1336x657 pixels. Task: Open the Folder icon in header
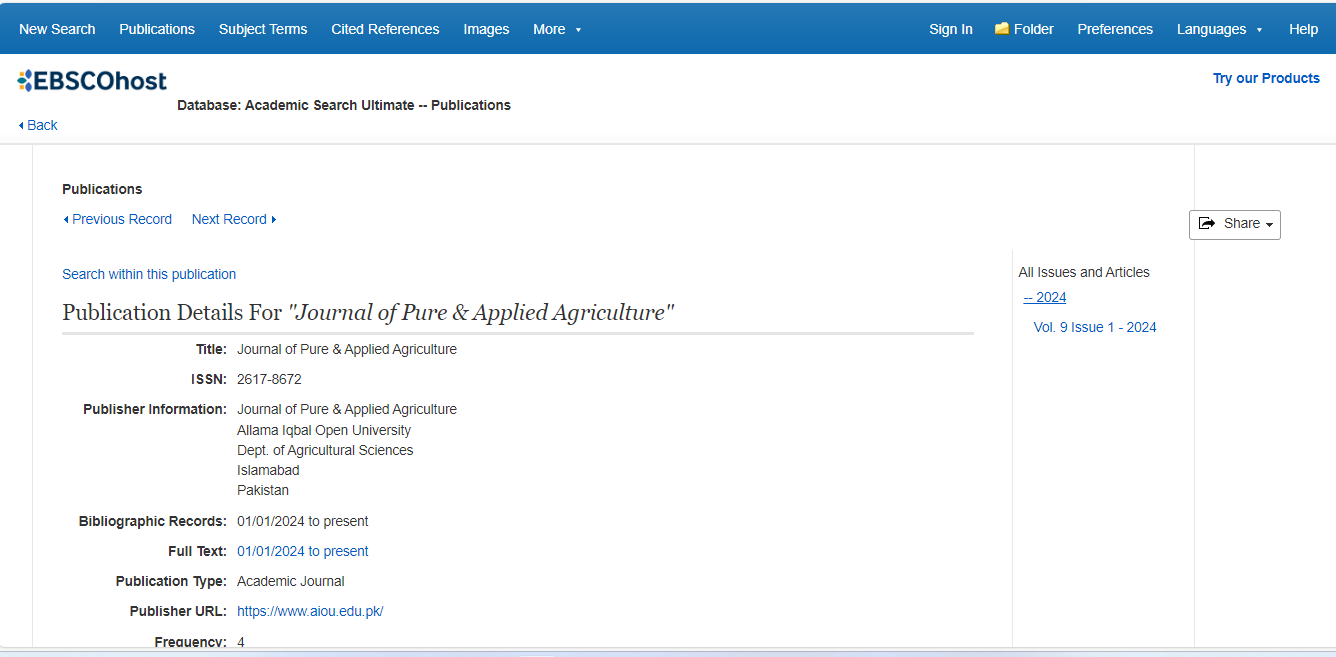click(1002, 29)
